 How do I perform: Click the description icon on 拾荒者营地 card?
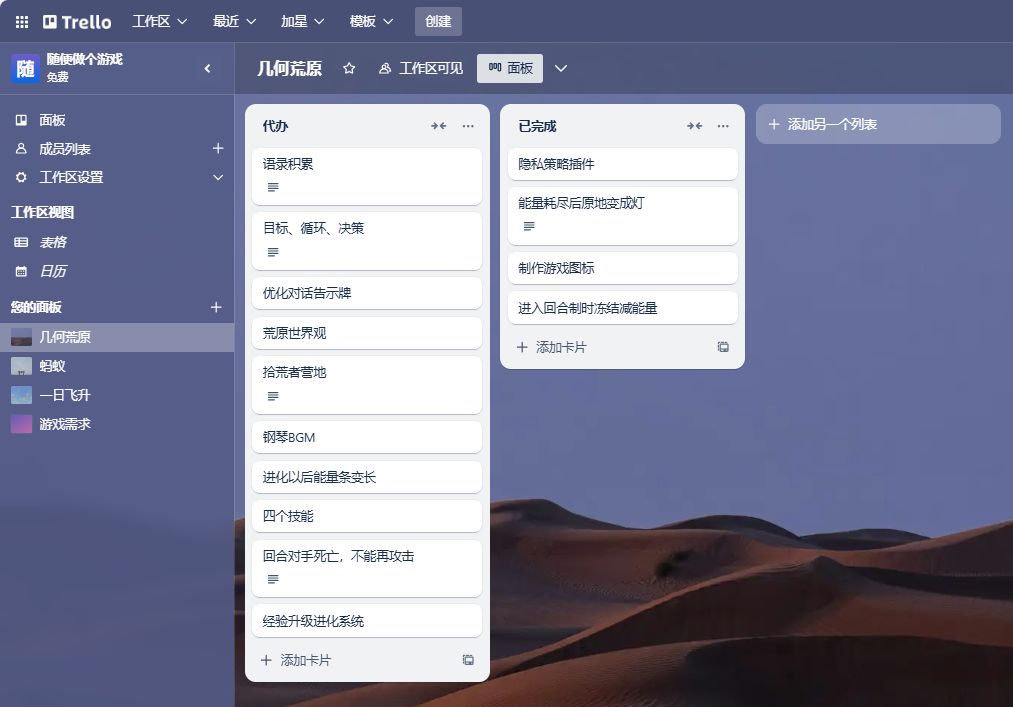273,396
